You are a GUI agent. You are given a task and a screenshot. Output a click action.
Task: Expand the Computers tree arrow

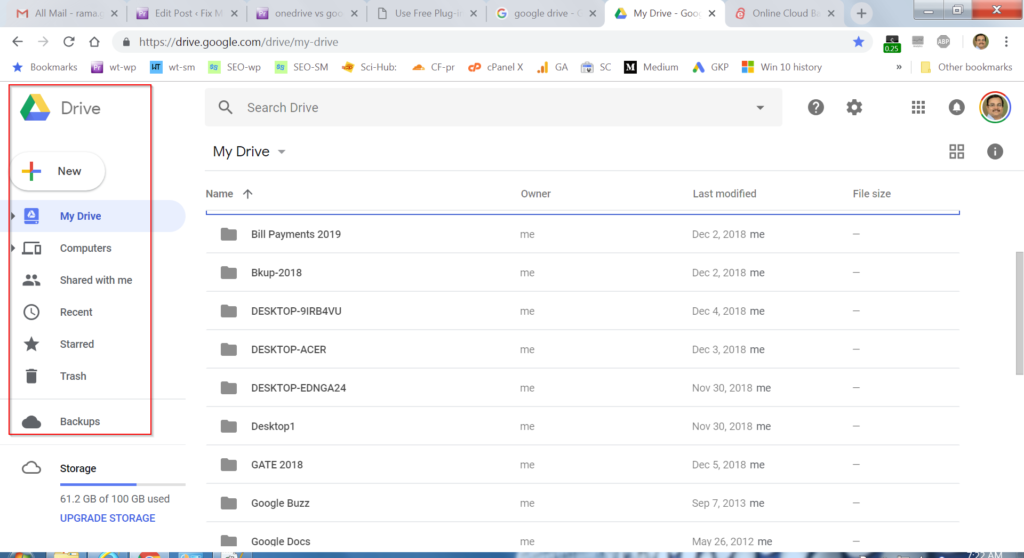[x=12, y=248]
